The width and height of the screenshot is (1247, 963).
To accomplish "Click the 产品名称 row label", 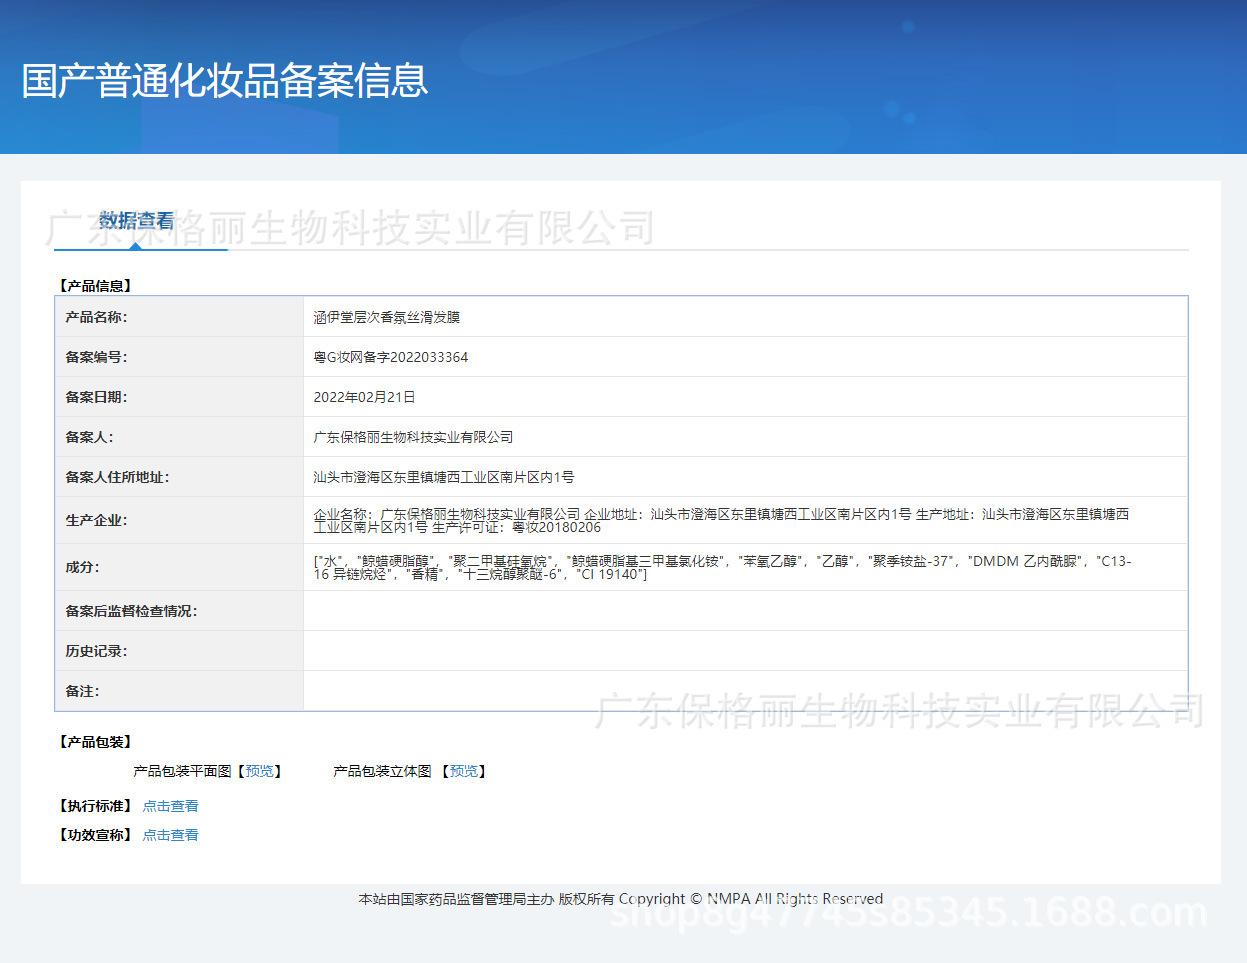I will [x=96, y=317].
